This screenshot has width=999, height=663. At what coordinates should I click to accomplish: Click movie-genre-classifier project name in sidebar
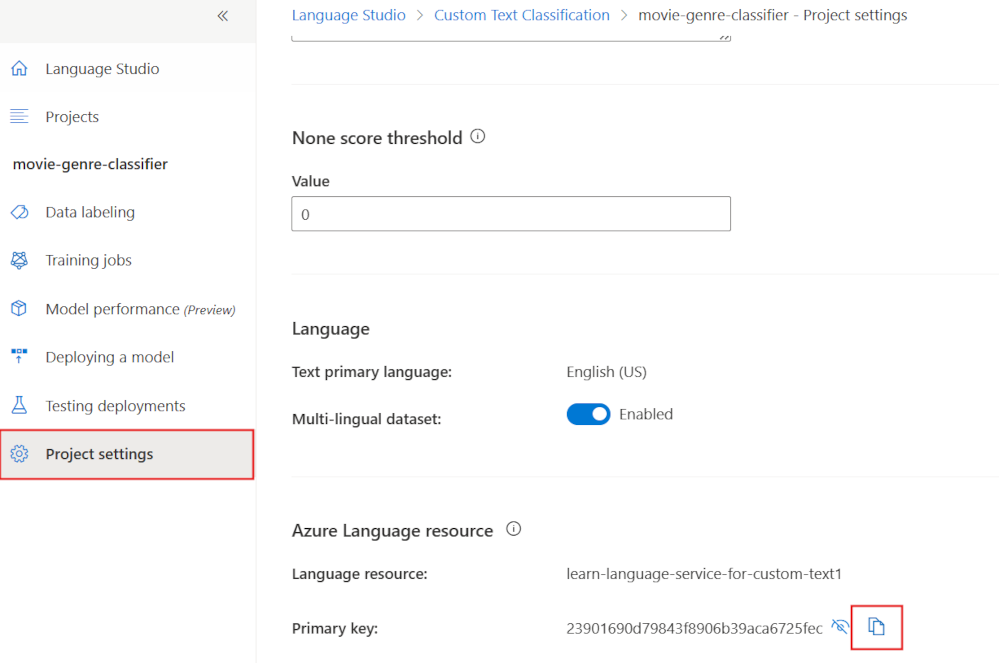tap(90, 164)
